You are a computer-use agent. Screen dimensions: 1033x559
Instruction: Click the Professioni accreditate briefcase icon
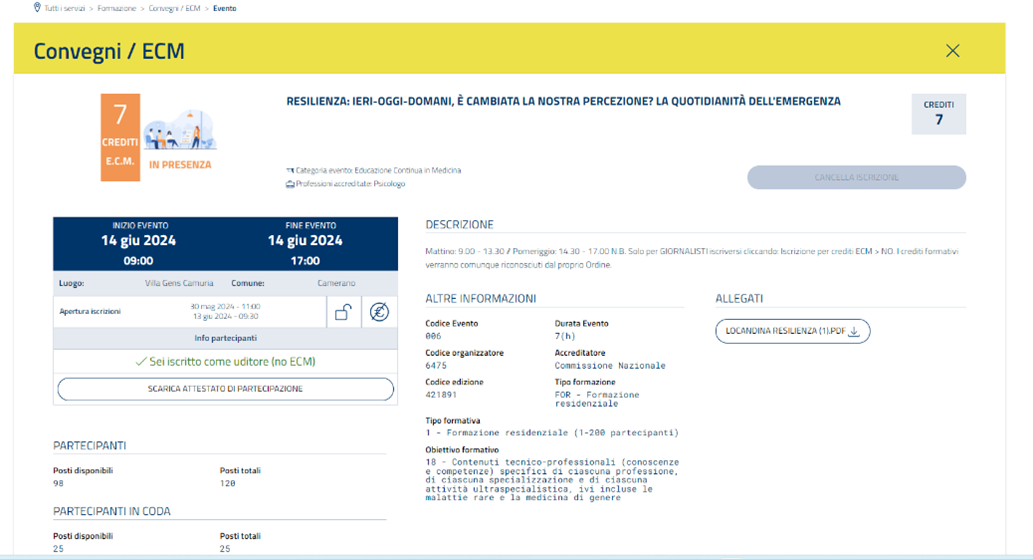point(290,185)
